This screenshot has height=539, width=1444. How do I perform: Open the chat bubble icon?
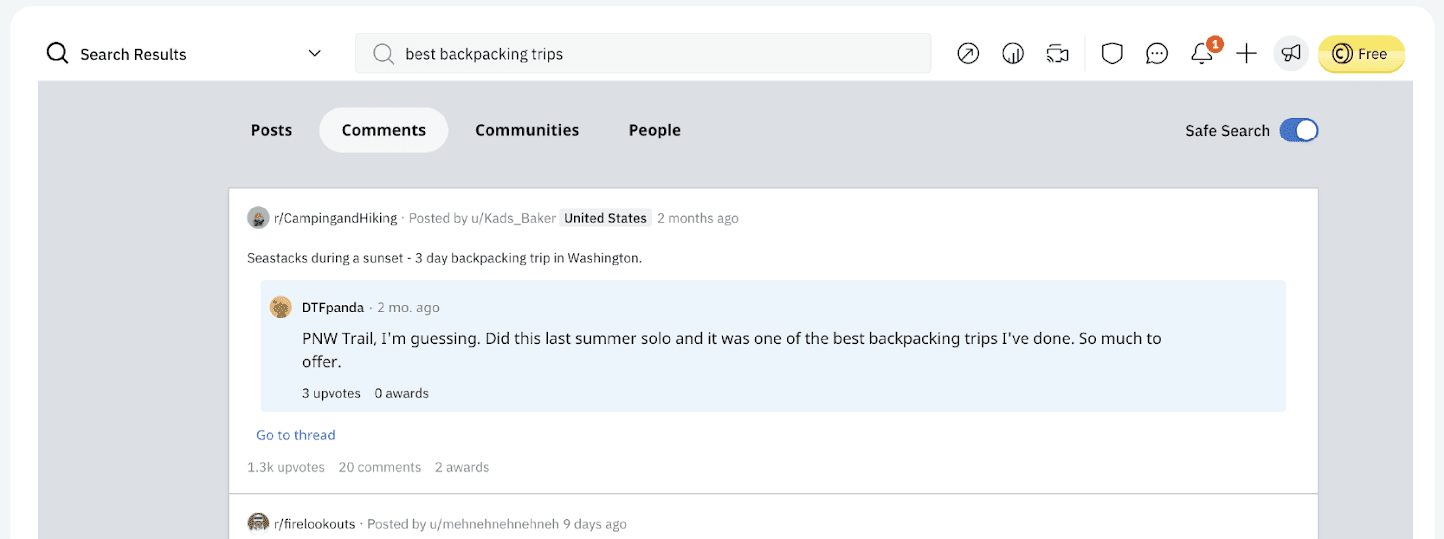1157,54
